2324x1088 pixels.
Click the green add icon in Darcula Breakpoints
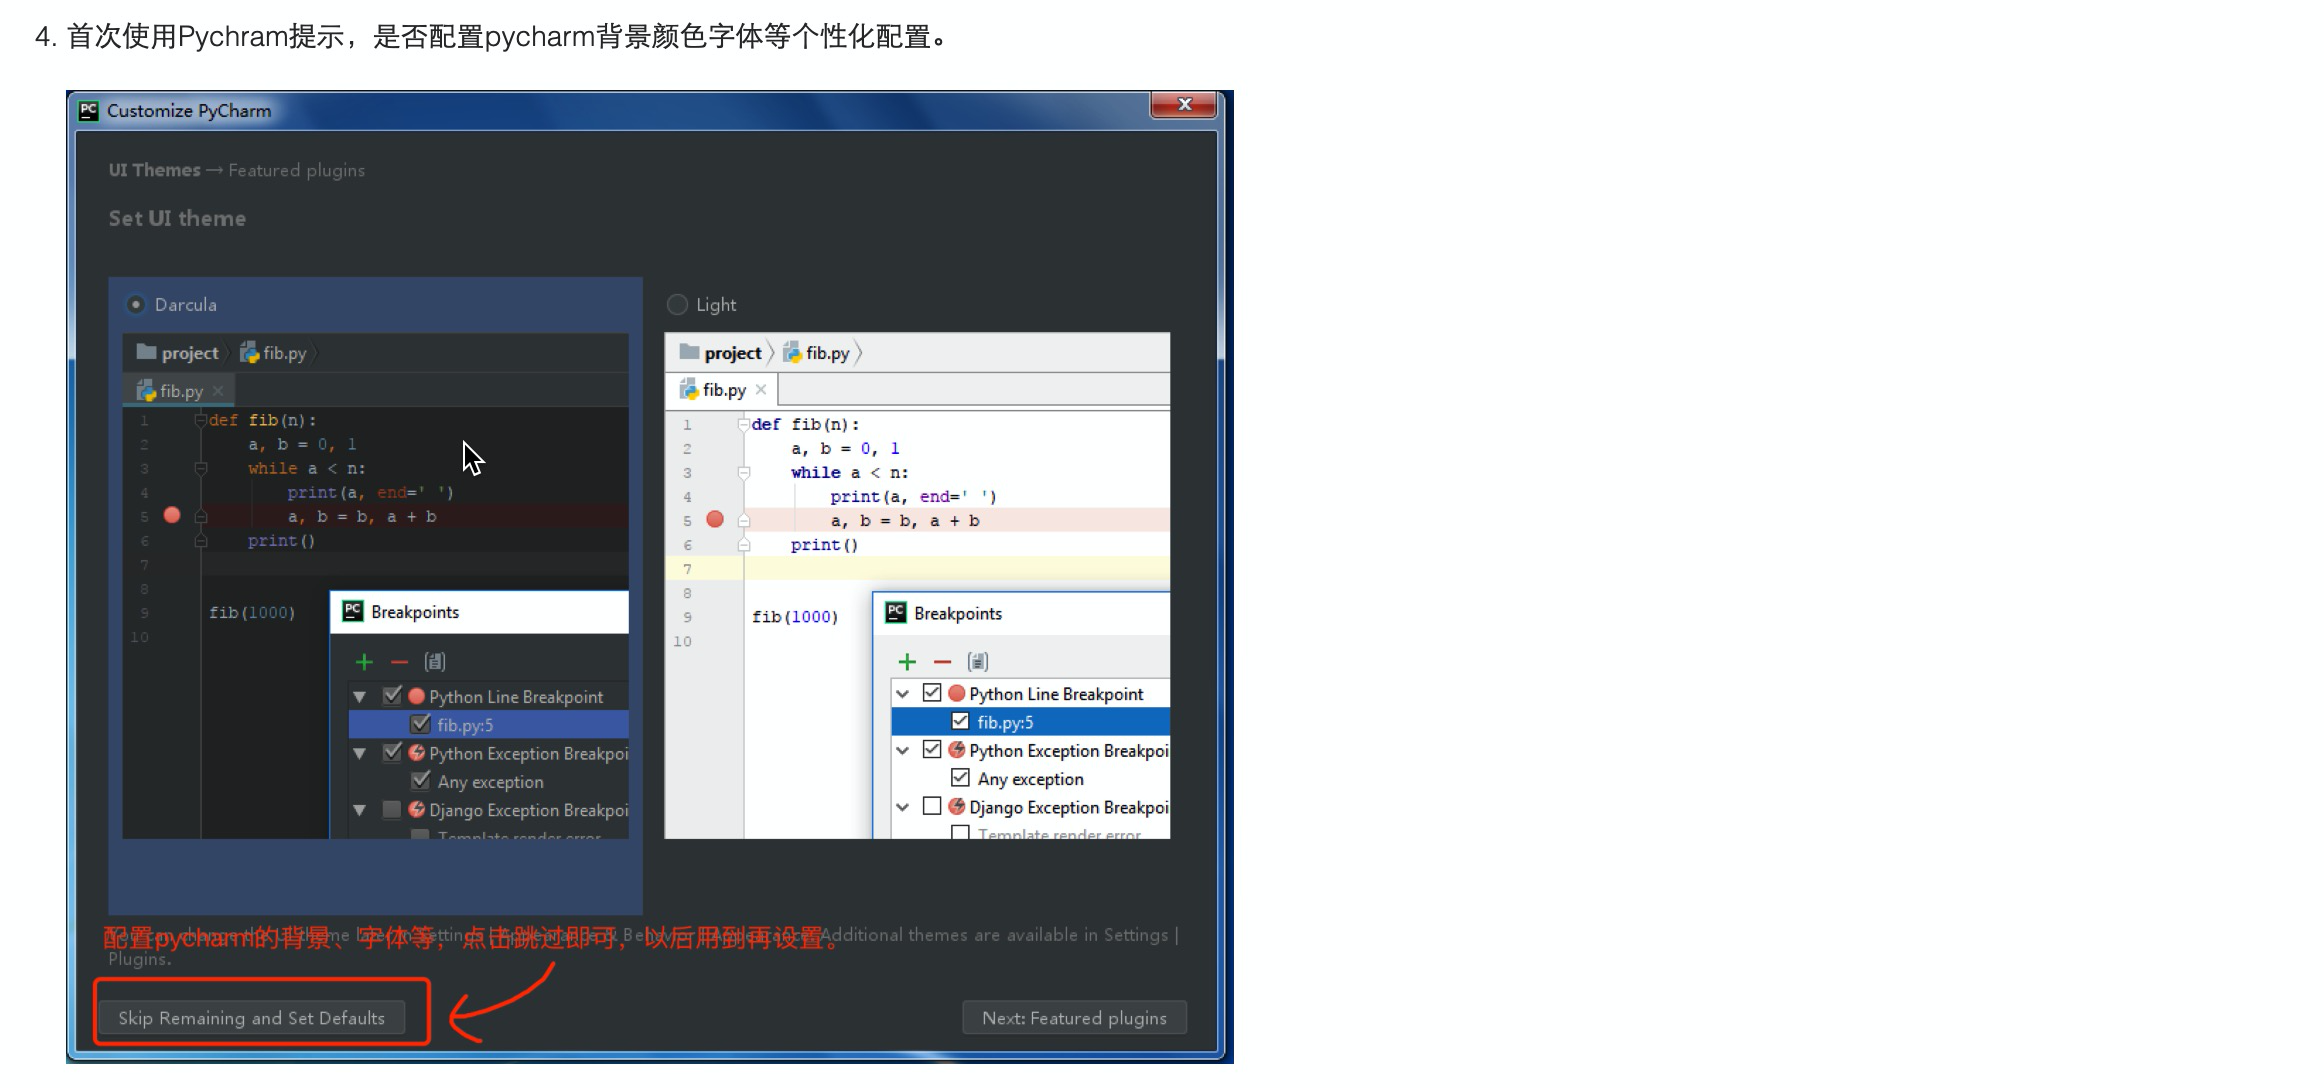coord(364,662)
